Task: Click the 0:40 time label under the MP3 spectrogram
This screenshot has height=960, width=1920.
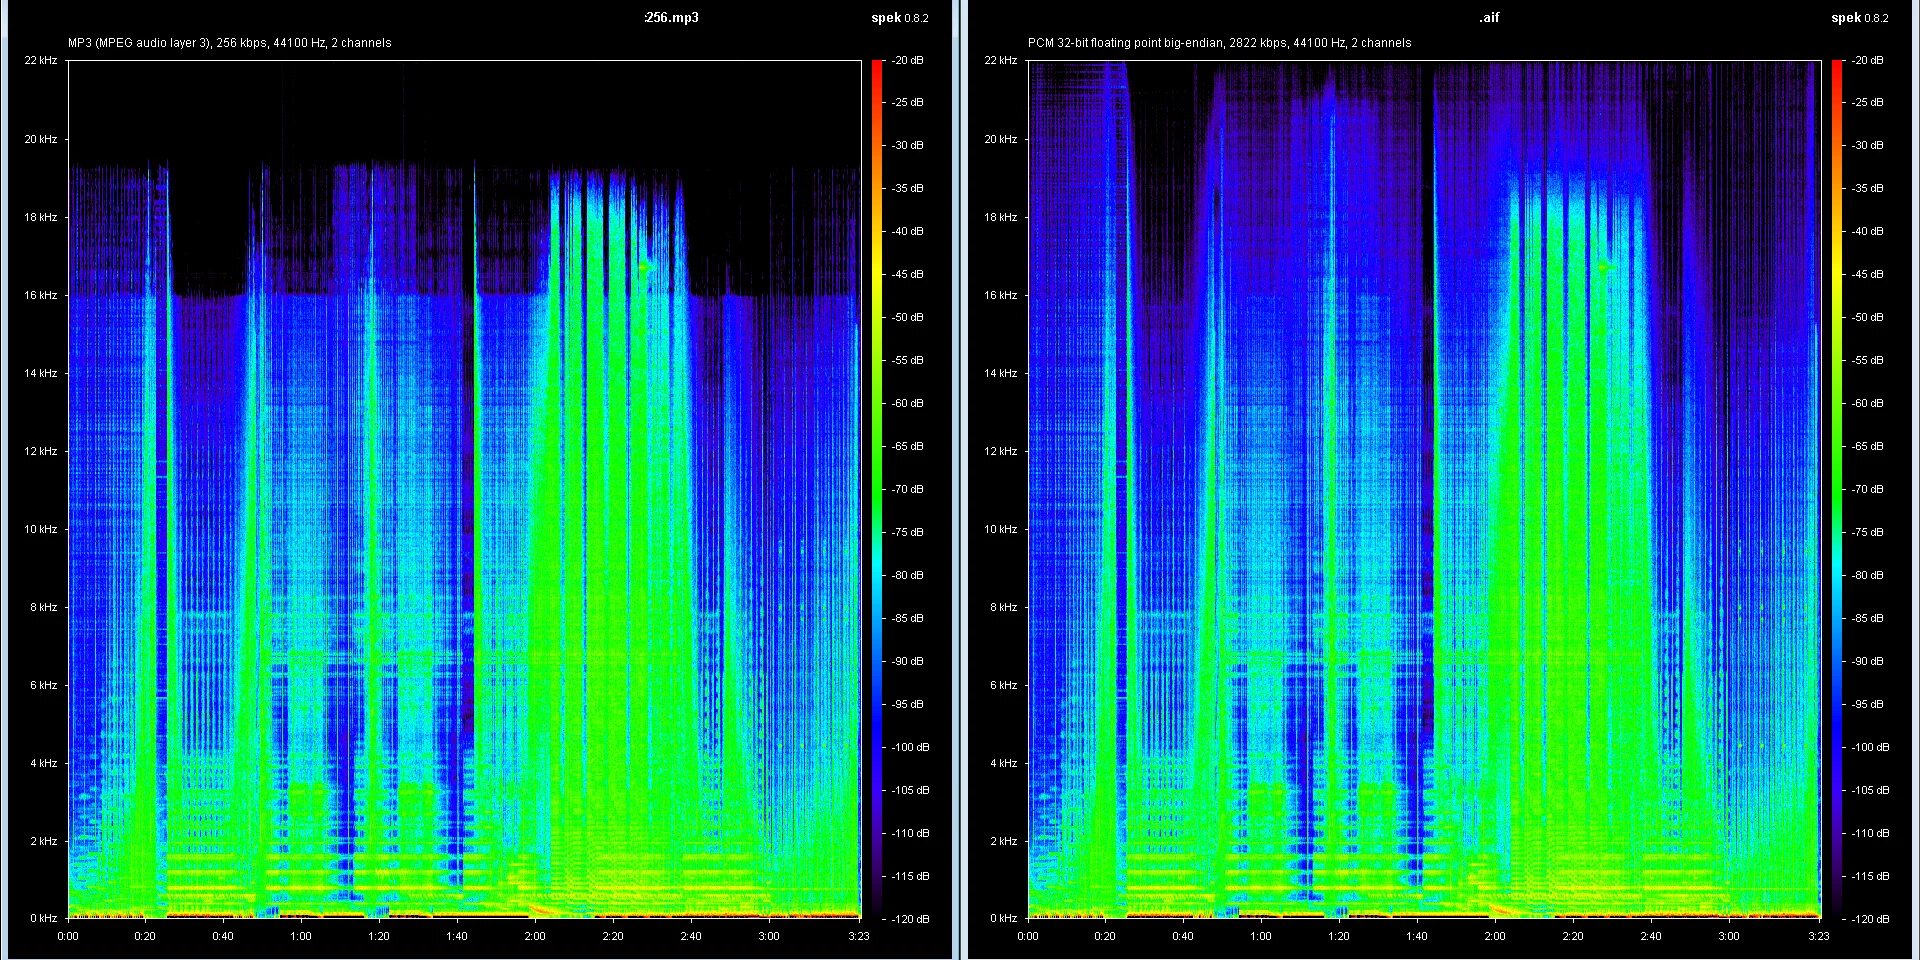Action: tap(223, 936)
